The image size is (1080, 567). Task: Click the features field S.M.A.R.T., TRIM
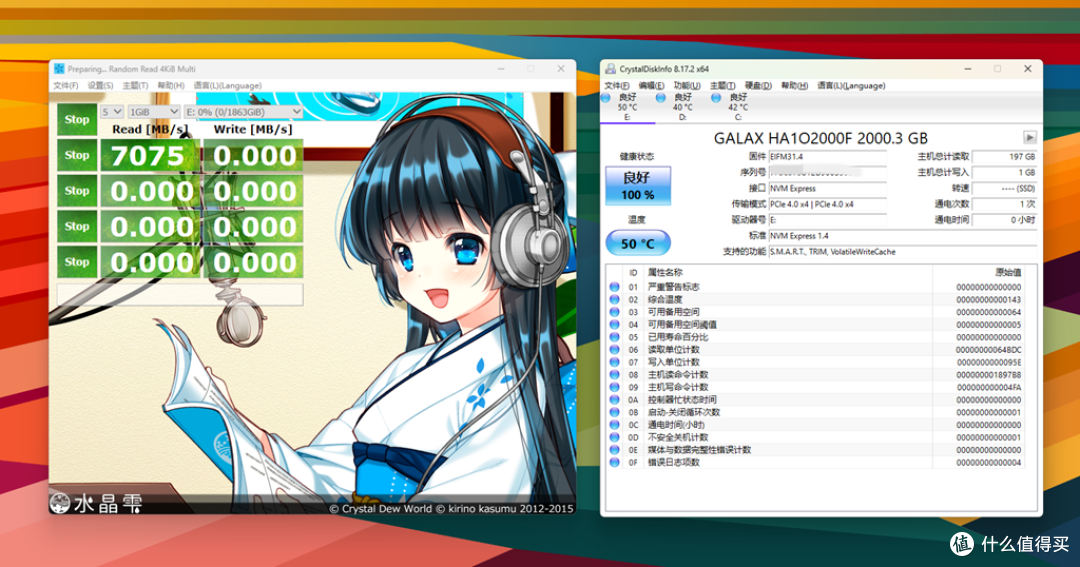903,251
